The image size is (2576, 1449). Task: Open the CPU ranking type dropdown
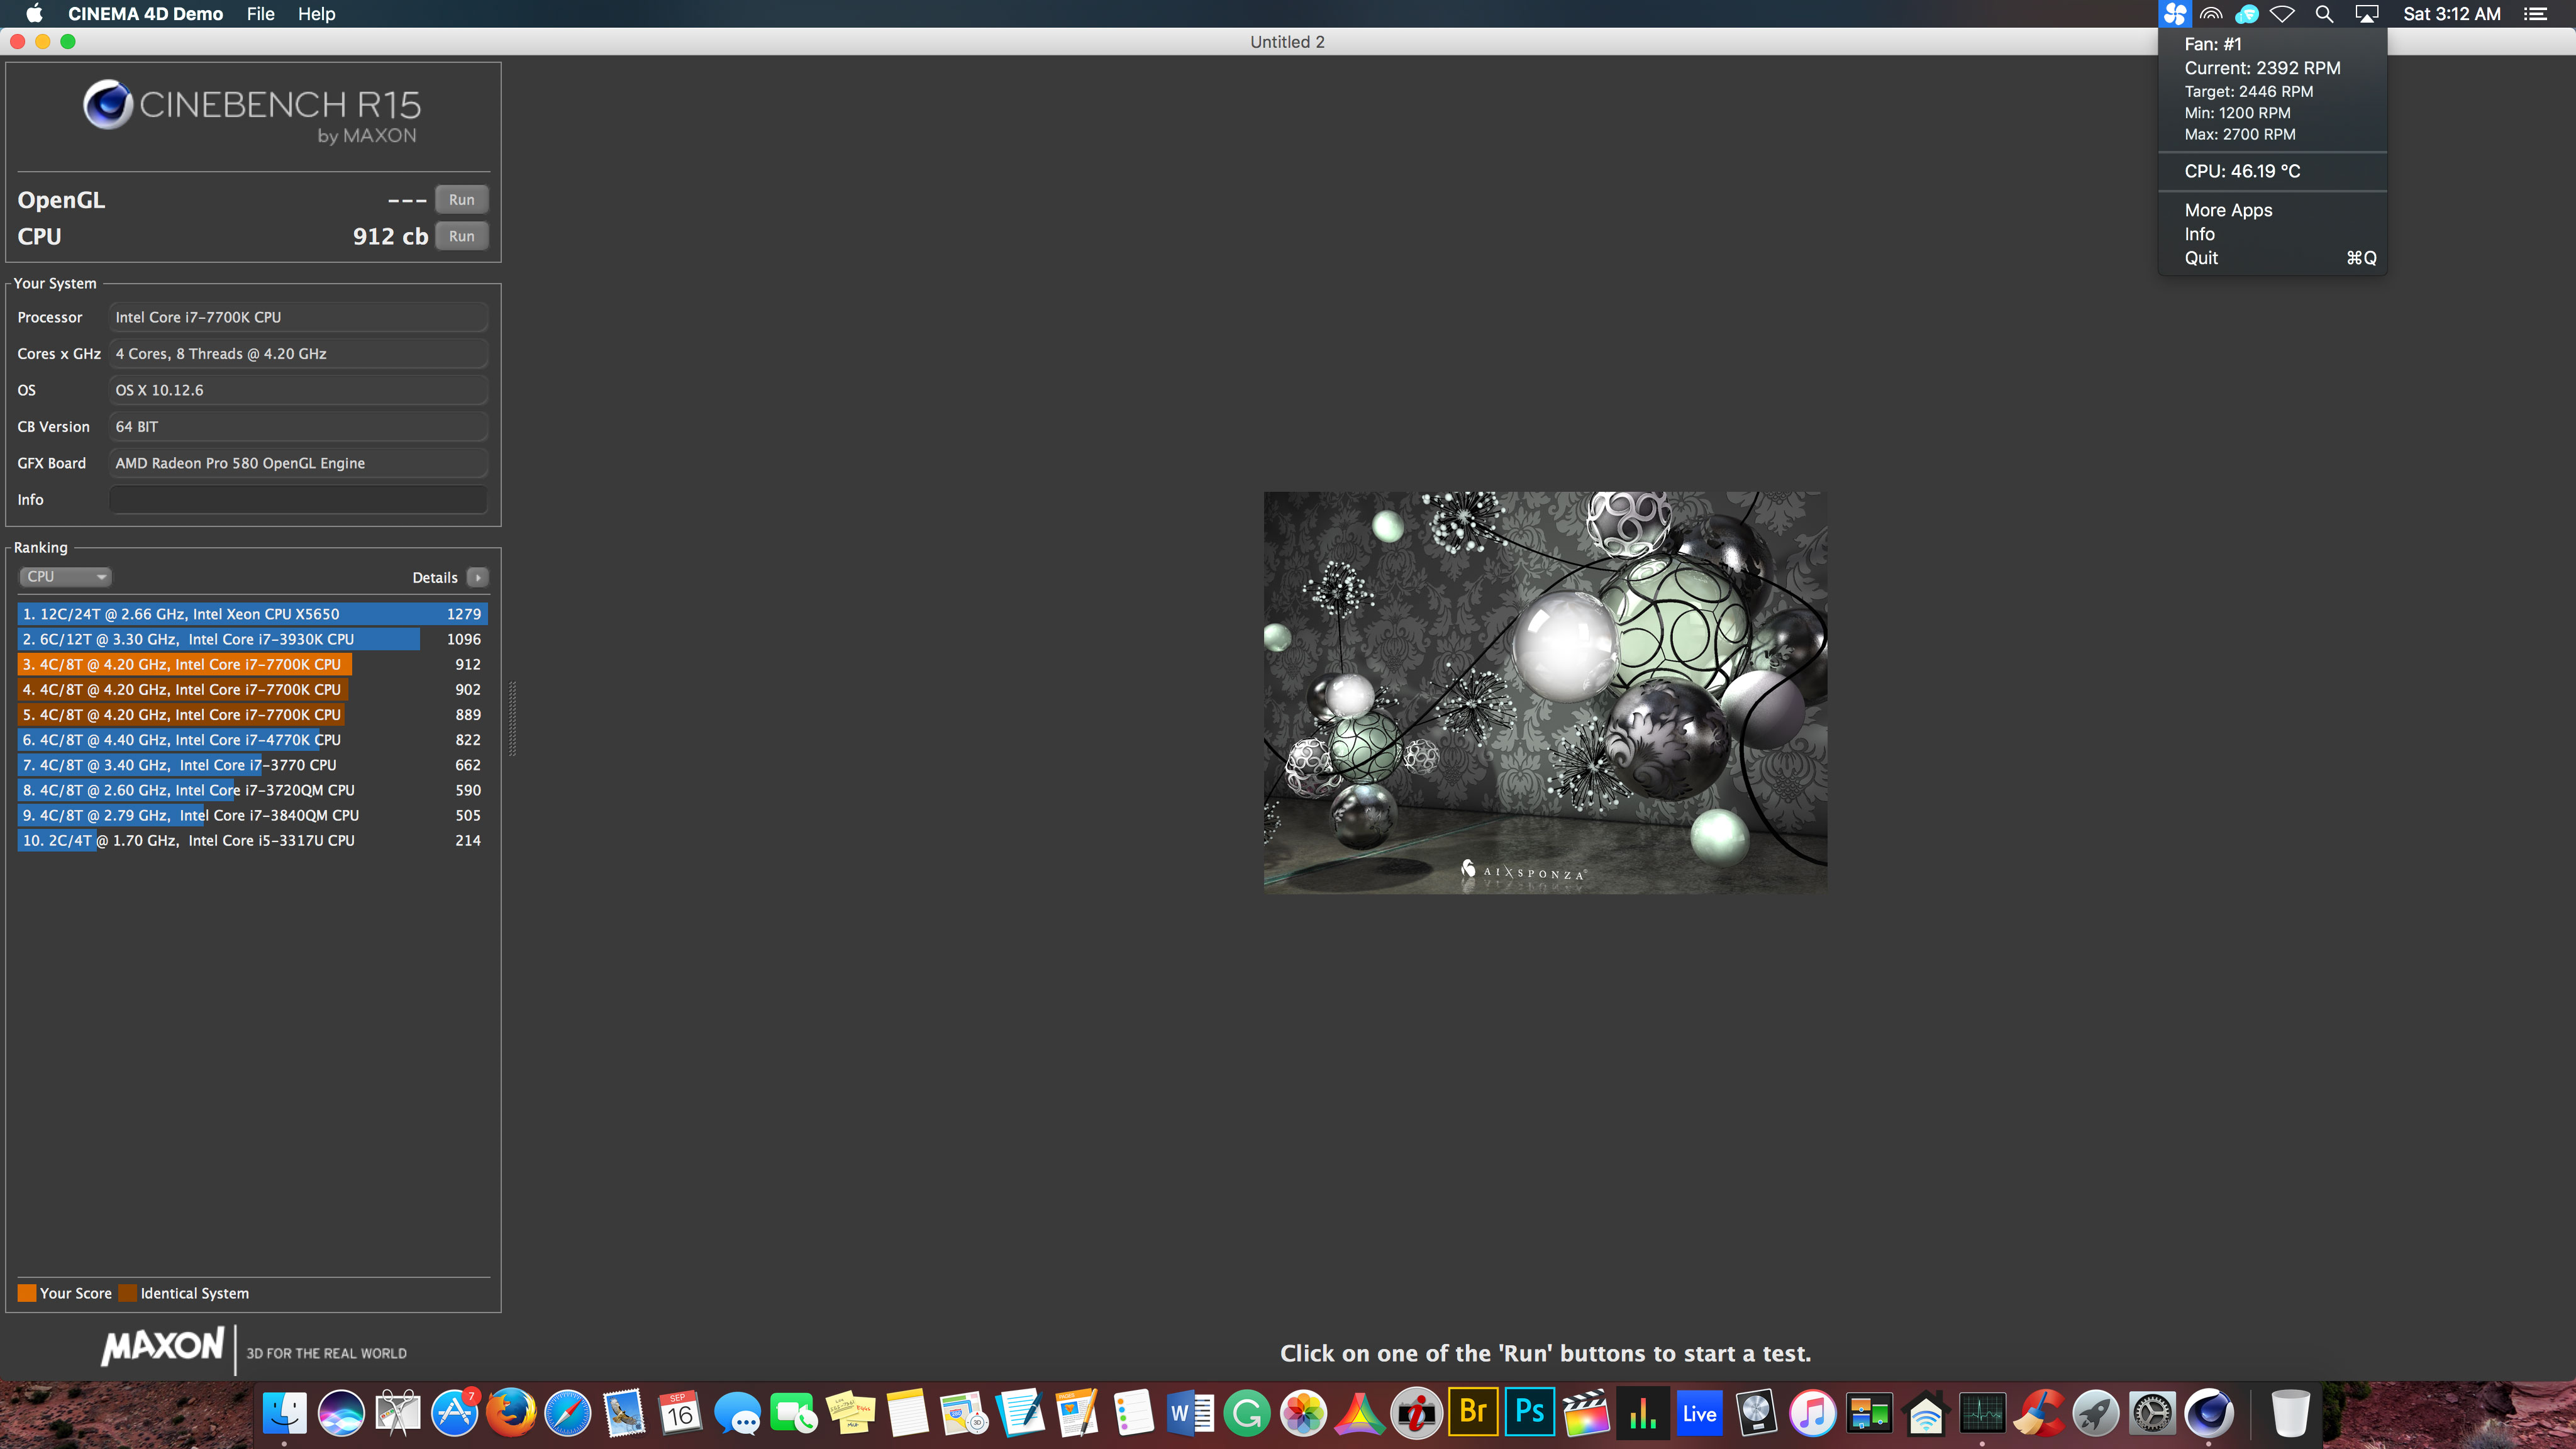(65, 577)
